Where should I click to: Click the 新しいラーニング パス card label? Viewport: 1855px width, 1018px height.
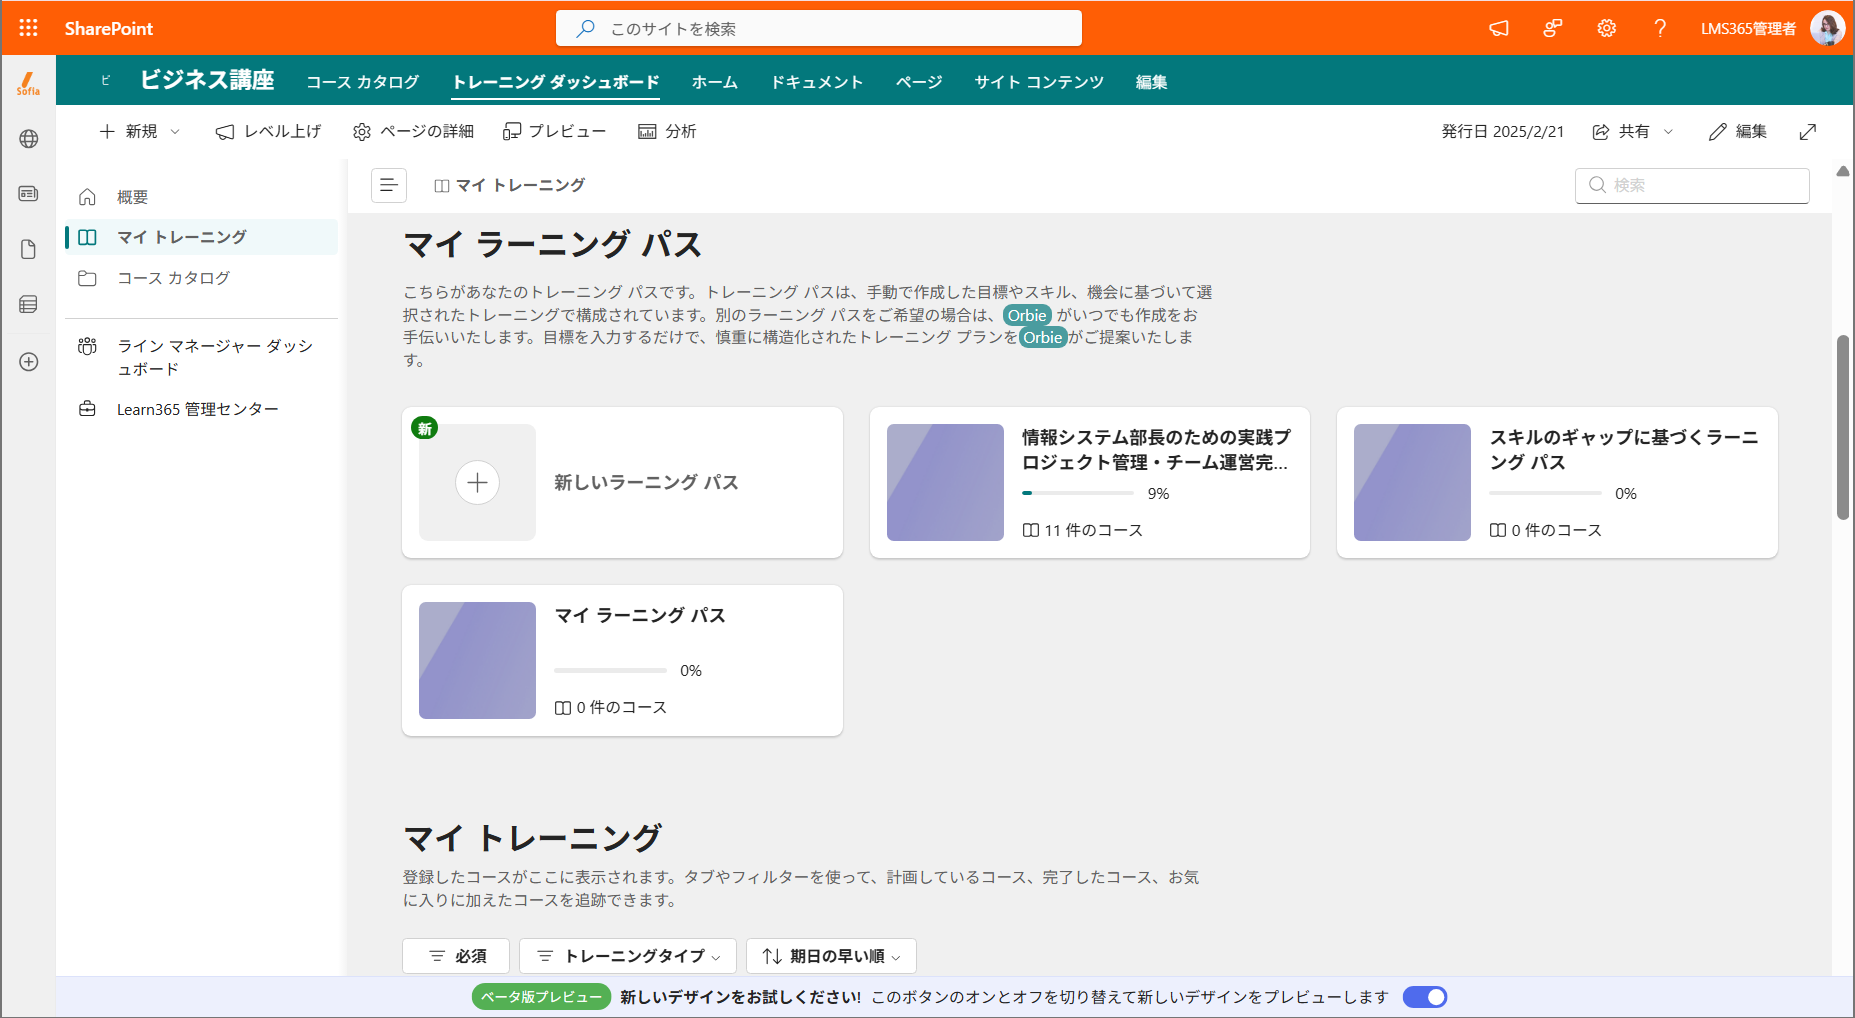(x=646, y=482)
